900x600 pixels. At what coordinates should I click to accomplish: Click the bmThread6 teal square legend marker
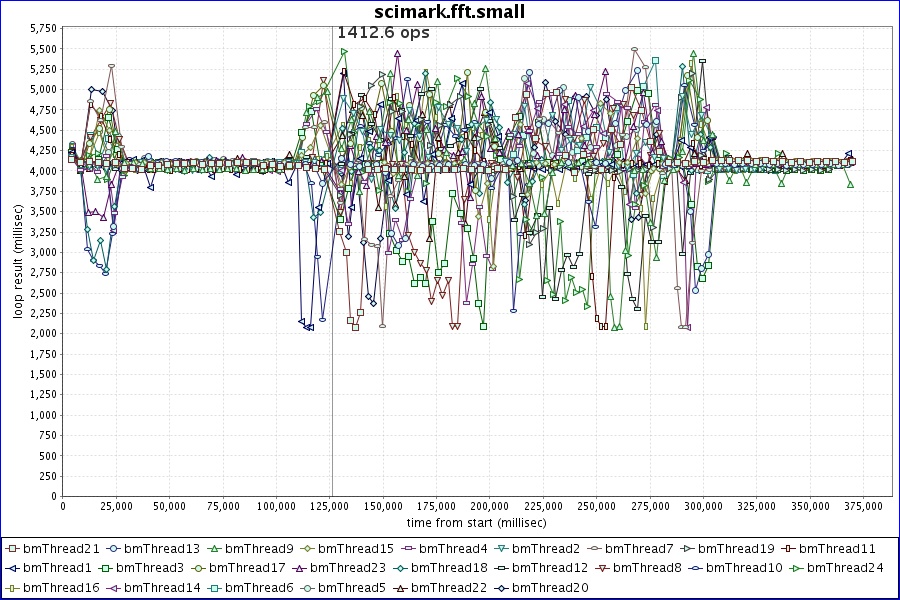[228, 587]
